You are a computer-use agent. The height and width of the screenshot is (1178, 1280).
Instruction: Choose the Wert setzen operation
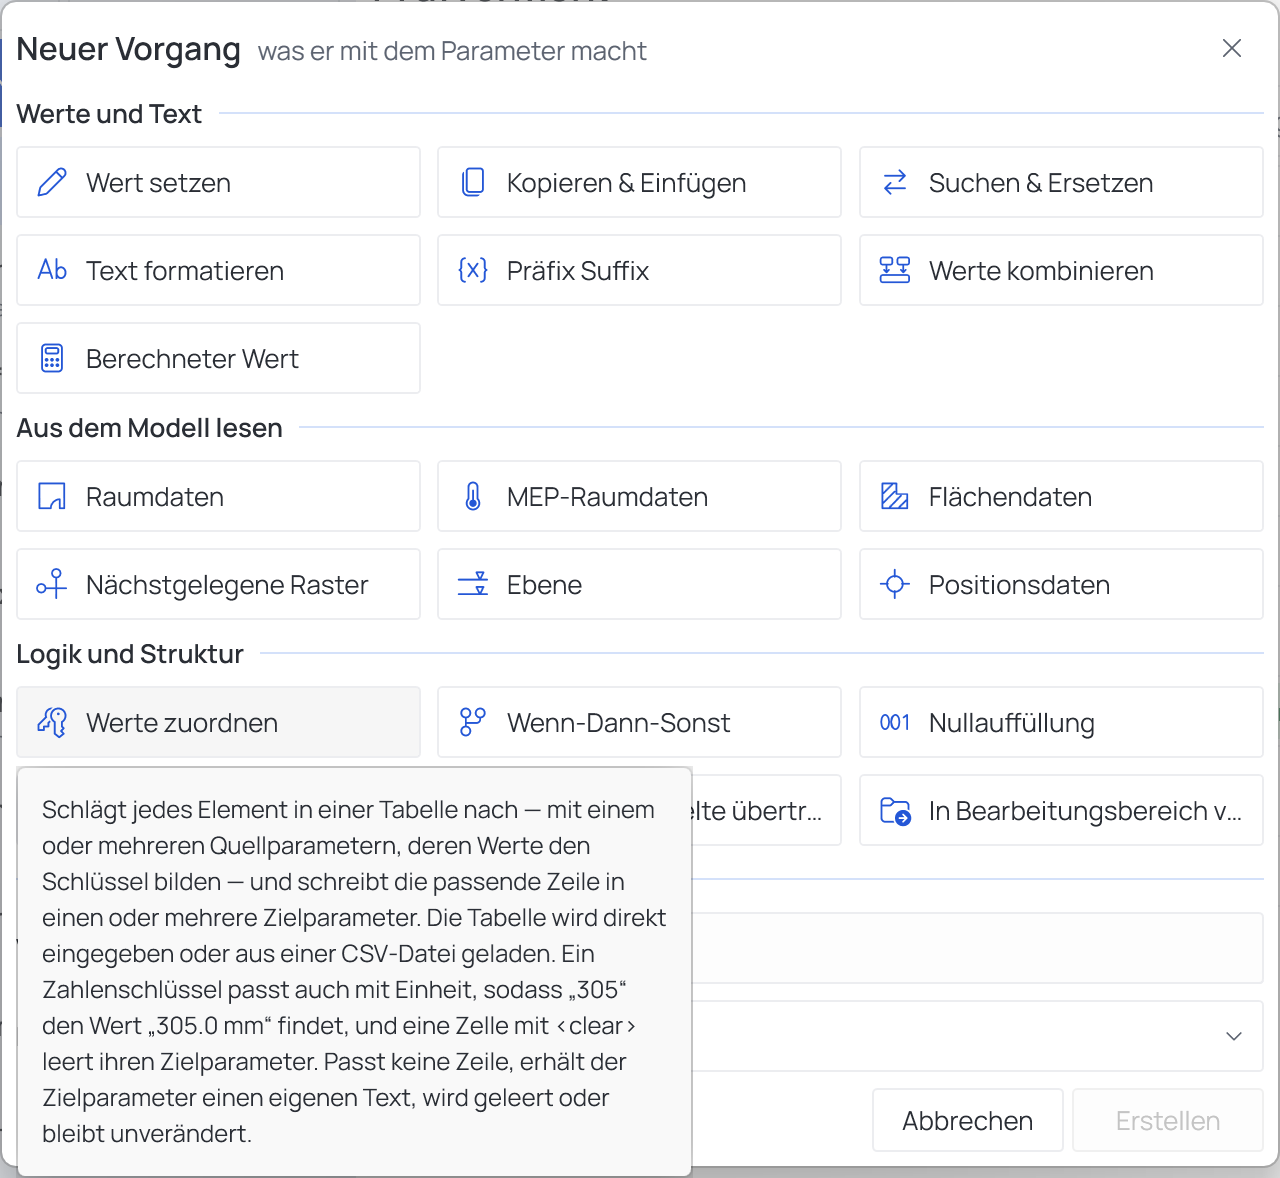click(218, 182)
